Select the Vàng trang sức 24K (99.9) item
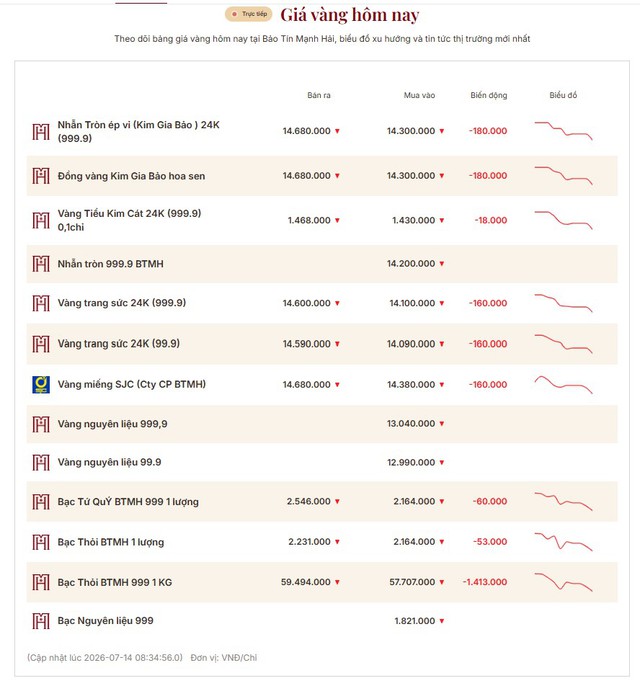The image size is (640, 686). 322,344
